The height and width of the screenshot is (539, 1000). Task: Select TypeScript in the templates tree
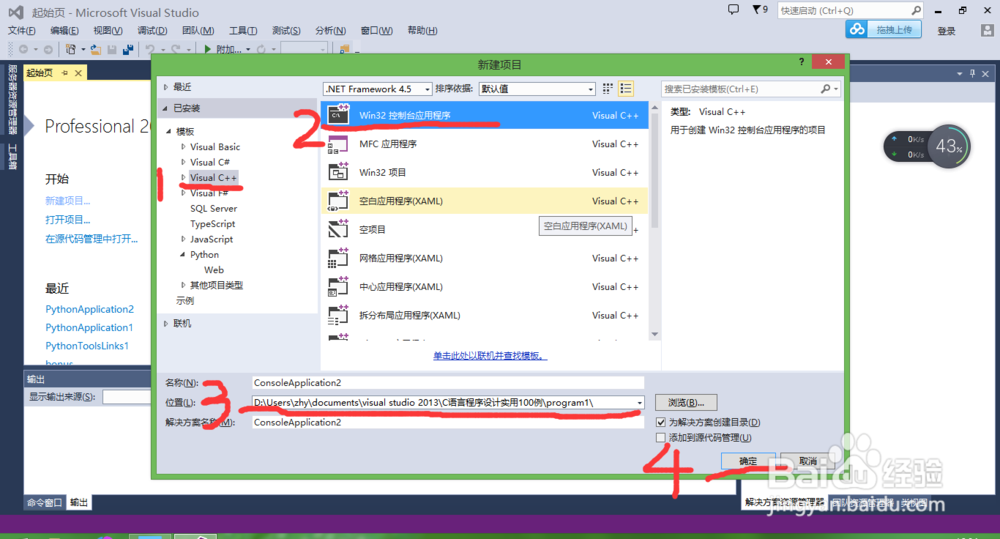click(x=212, y=223)
